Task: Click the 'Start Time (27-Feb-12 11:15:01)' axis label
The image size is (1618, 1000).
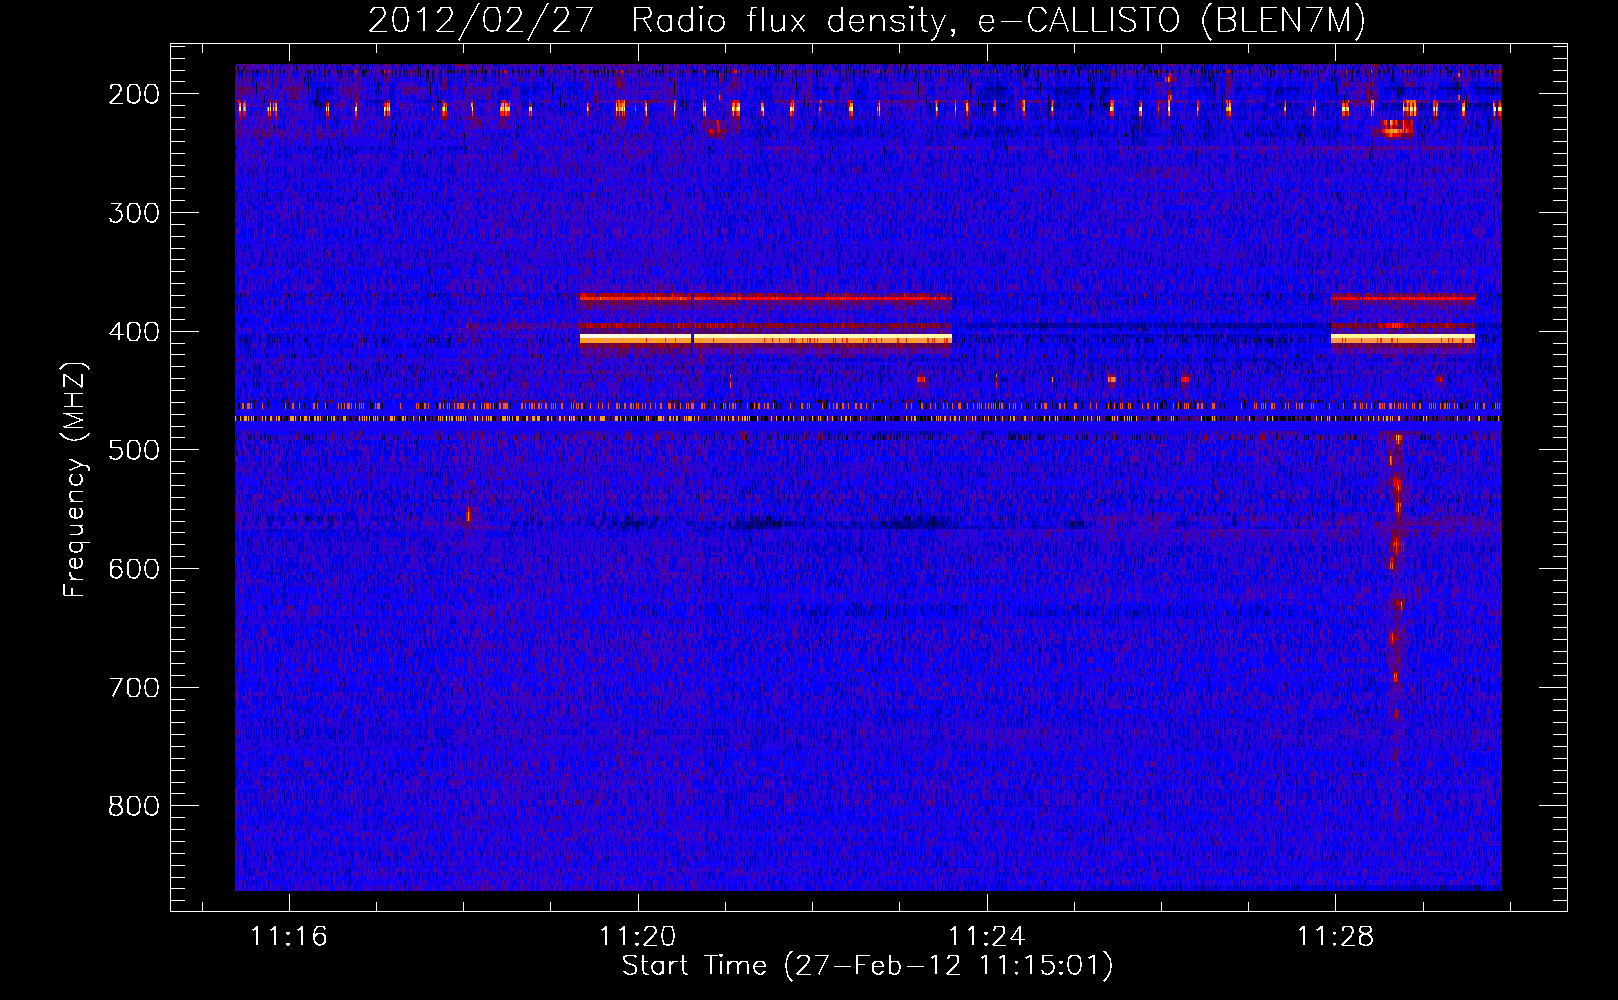Action: [867, 966]
